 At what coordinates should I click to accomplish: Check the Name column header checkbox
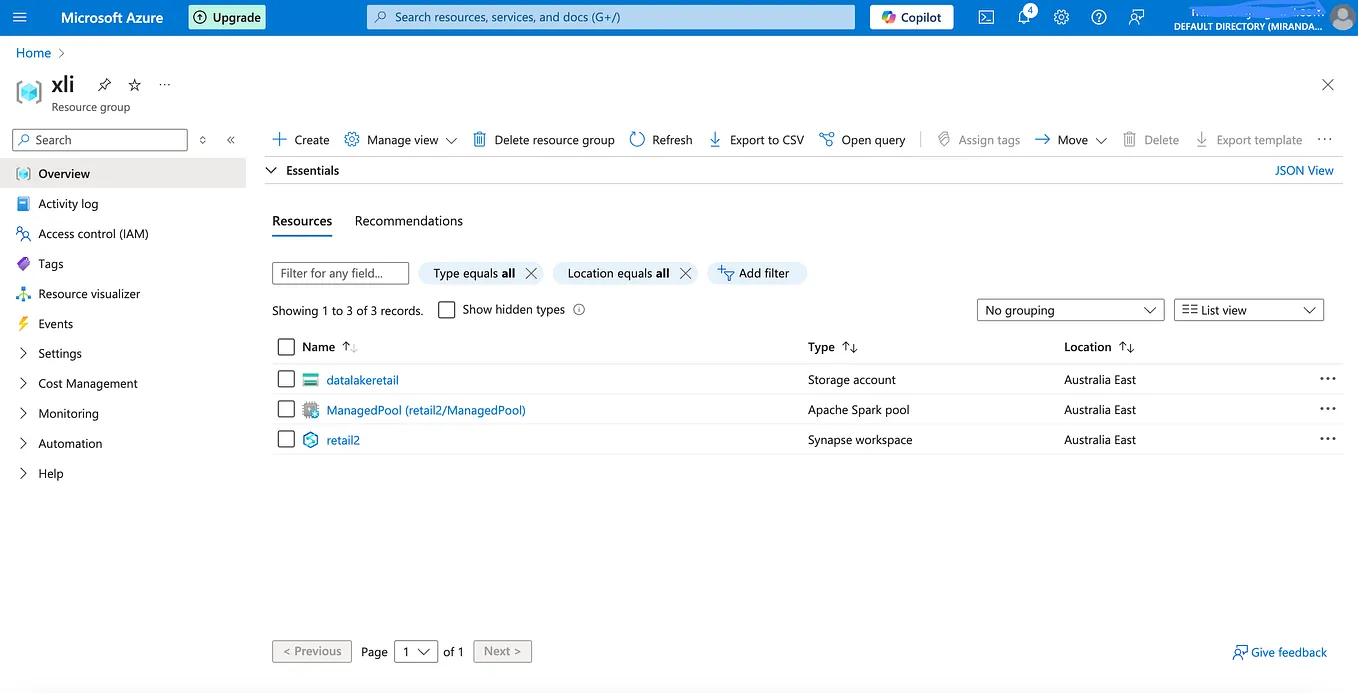click(285, 347)
